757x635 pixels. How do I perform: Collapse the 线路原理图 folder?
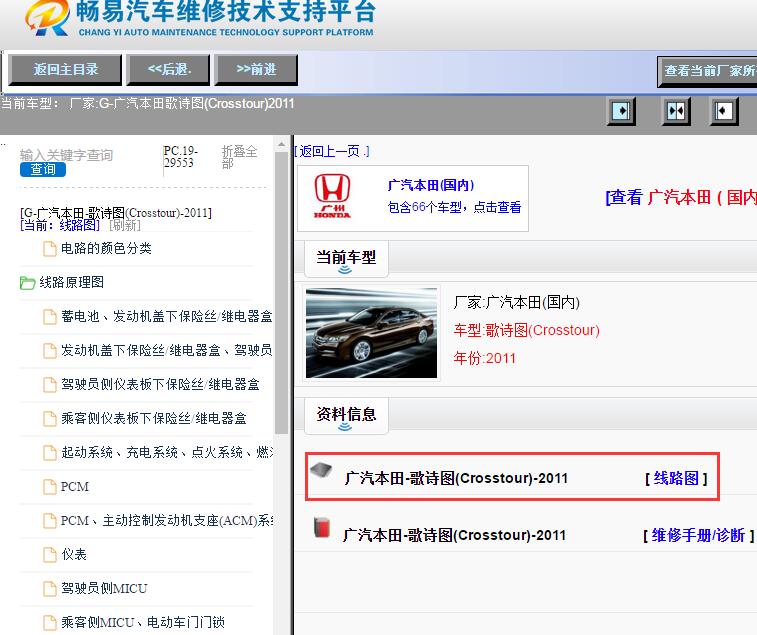click(71, 282)
